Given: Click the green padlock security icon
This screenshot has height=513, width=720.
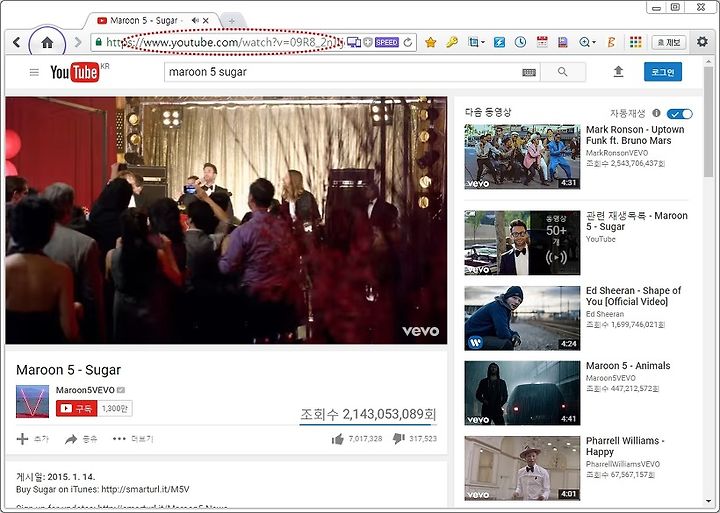Looking at the screenshot, I should 99,42.
